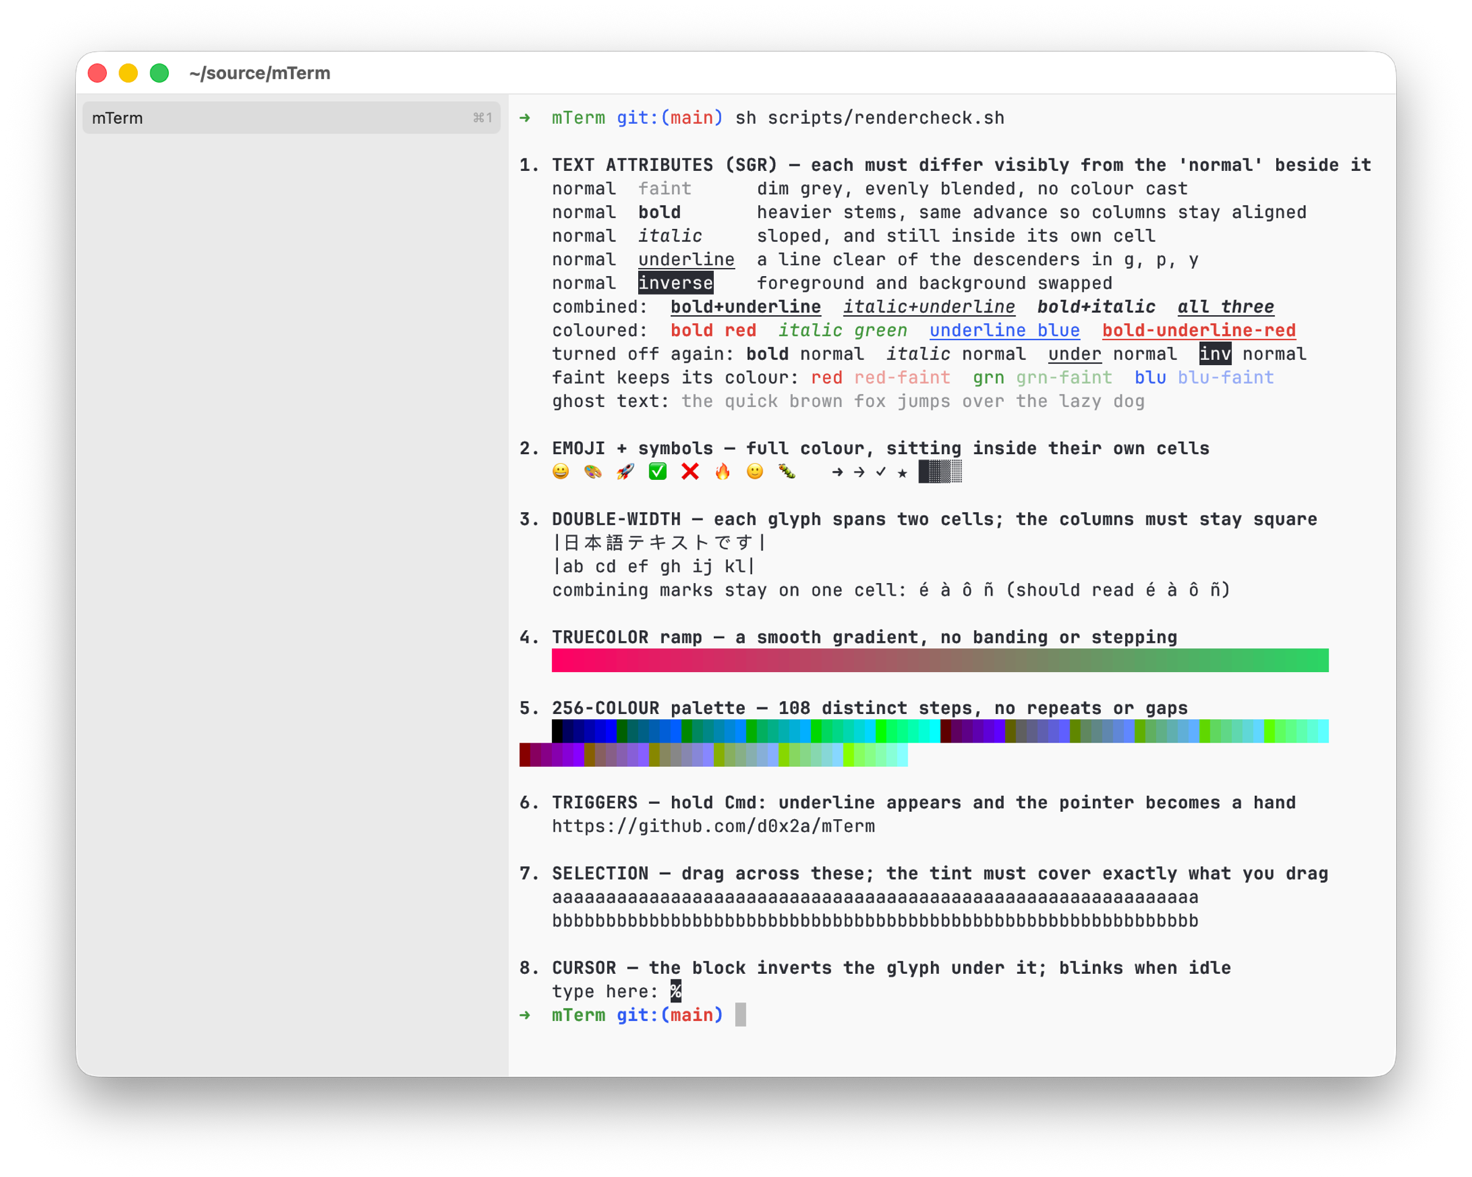Click the slightly smiling face emoji
1472x1177 pixels.
pyautogui.click(x=755, y=472)
